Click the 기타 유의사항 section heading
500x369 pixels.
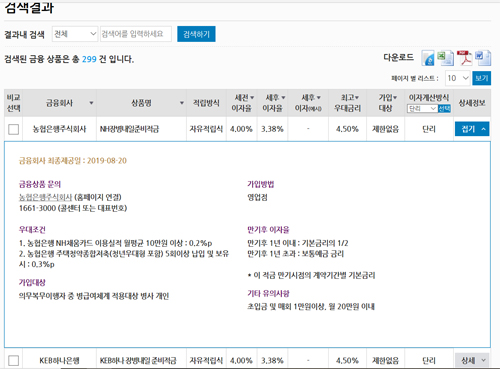click(x=268, y=293)
